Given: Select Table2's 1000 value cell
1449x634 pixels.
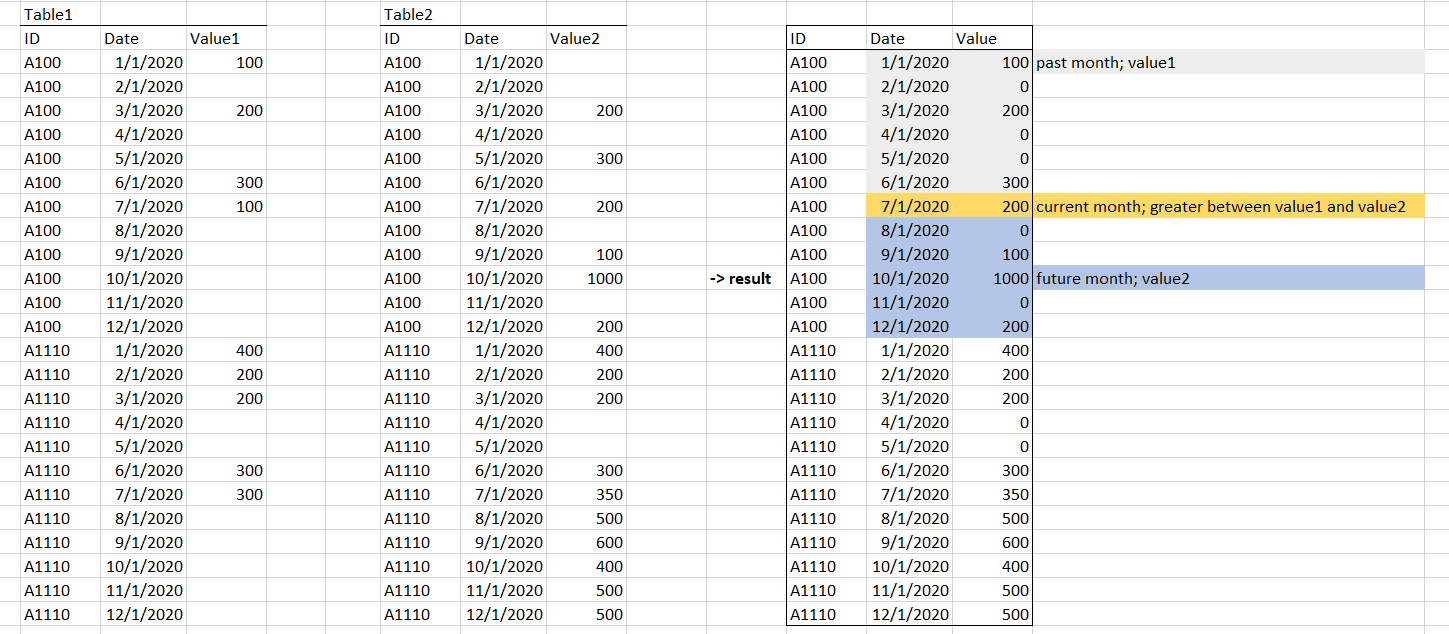Looking at the screenshot, I should point(586,278).
